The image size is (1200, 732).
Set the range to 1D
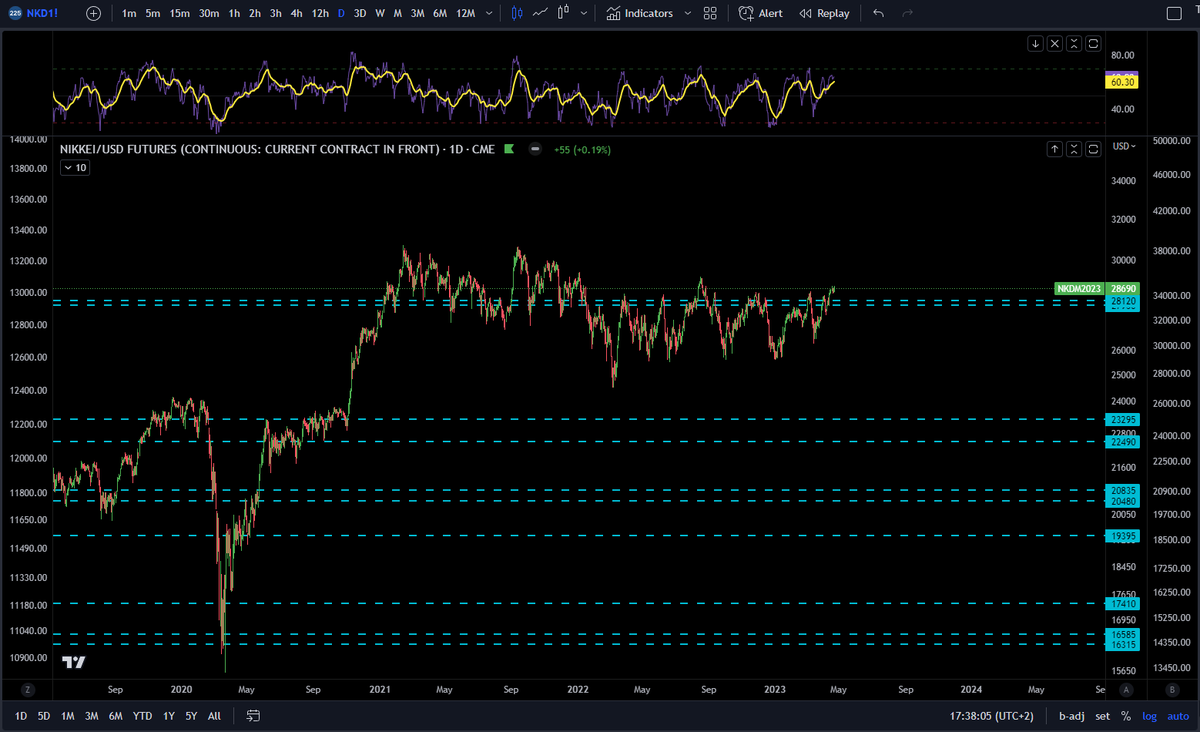tap(20, 716)
